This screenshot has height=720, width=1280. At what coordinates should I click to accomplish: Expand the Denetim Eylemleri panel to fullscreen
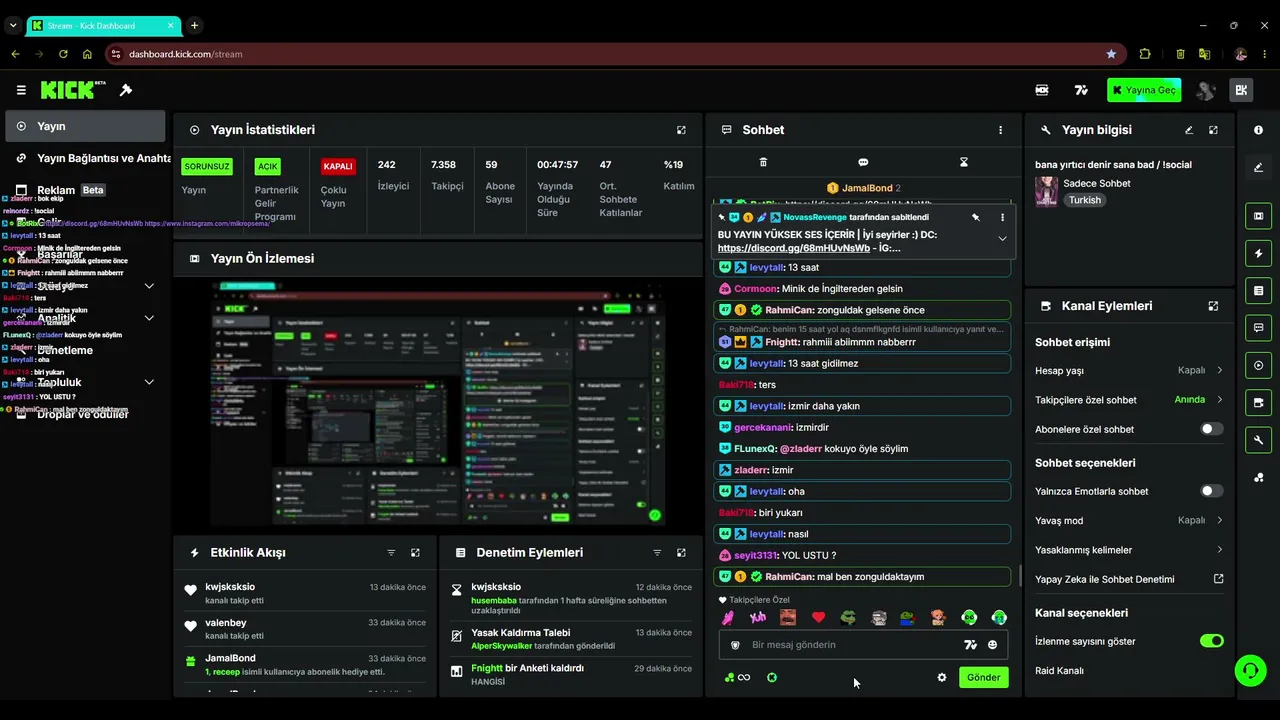click(x=681, y=553)
